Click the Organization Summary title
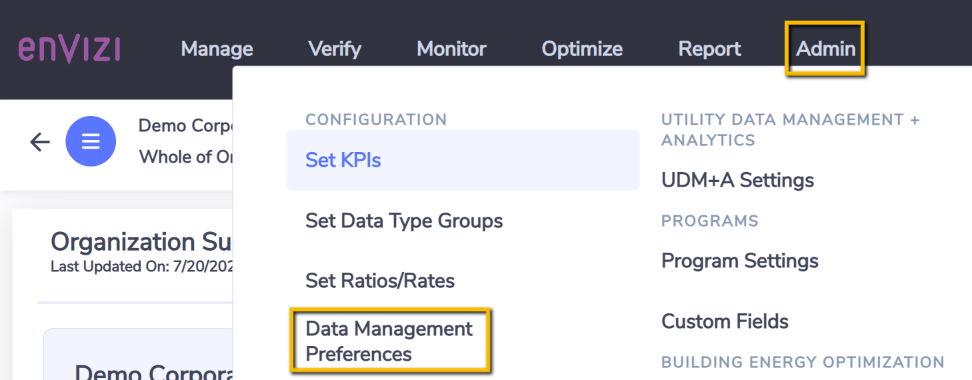This screenshot has height=380, width=972. click(141, 242)
